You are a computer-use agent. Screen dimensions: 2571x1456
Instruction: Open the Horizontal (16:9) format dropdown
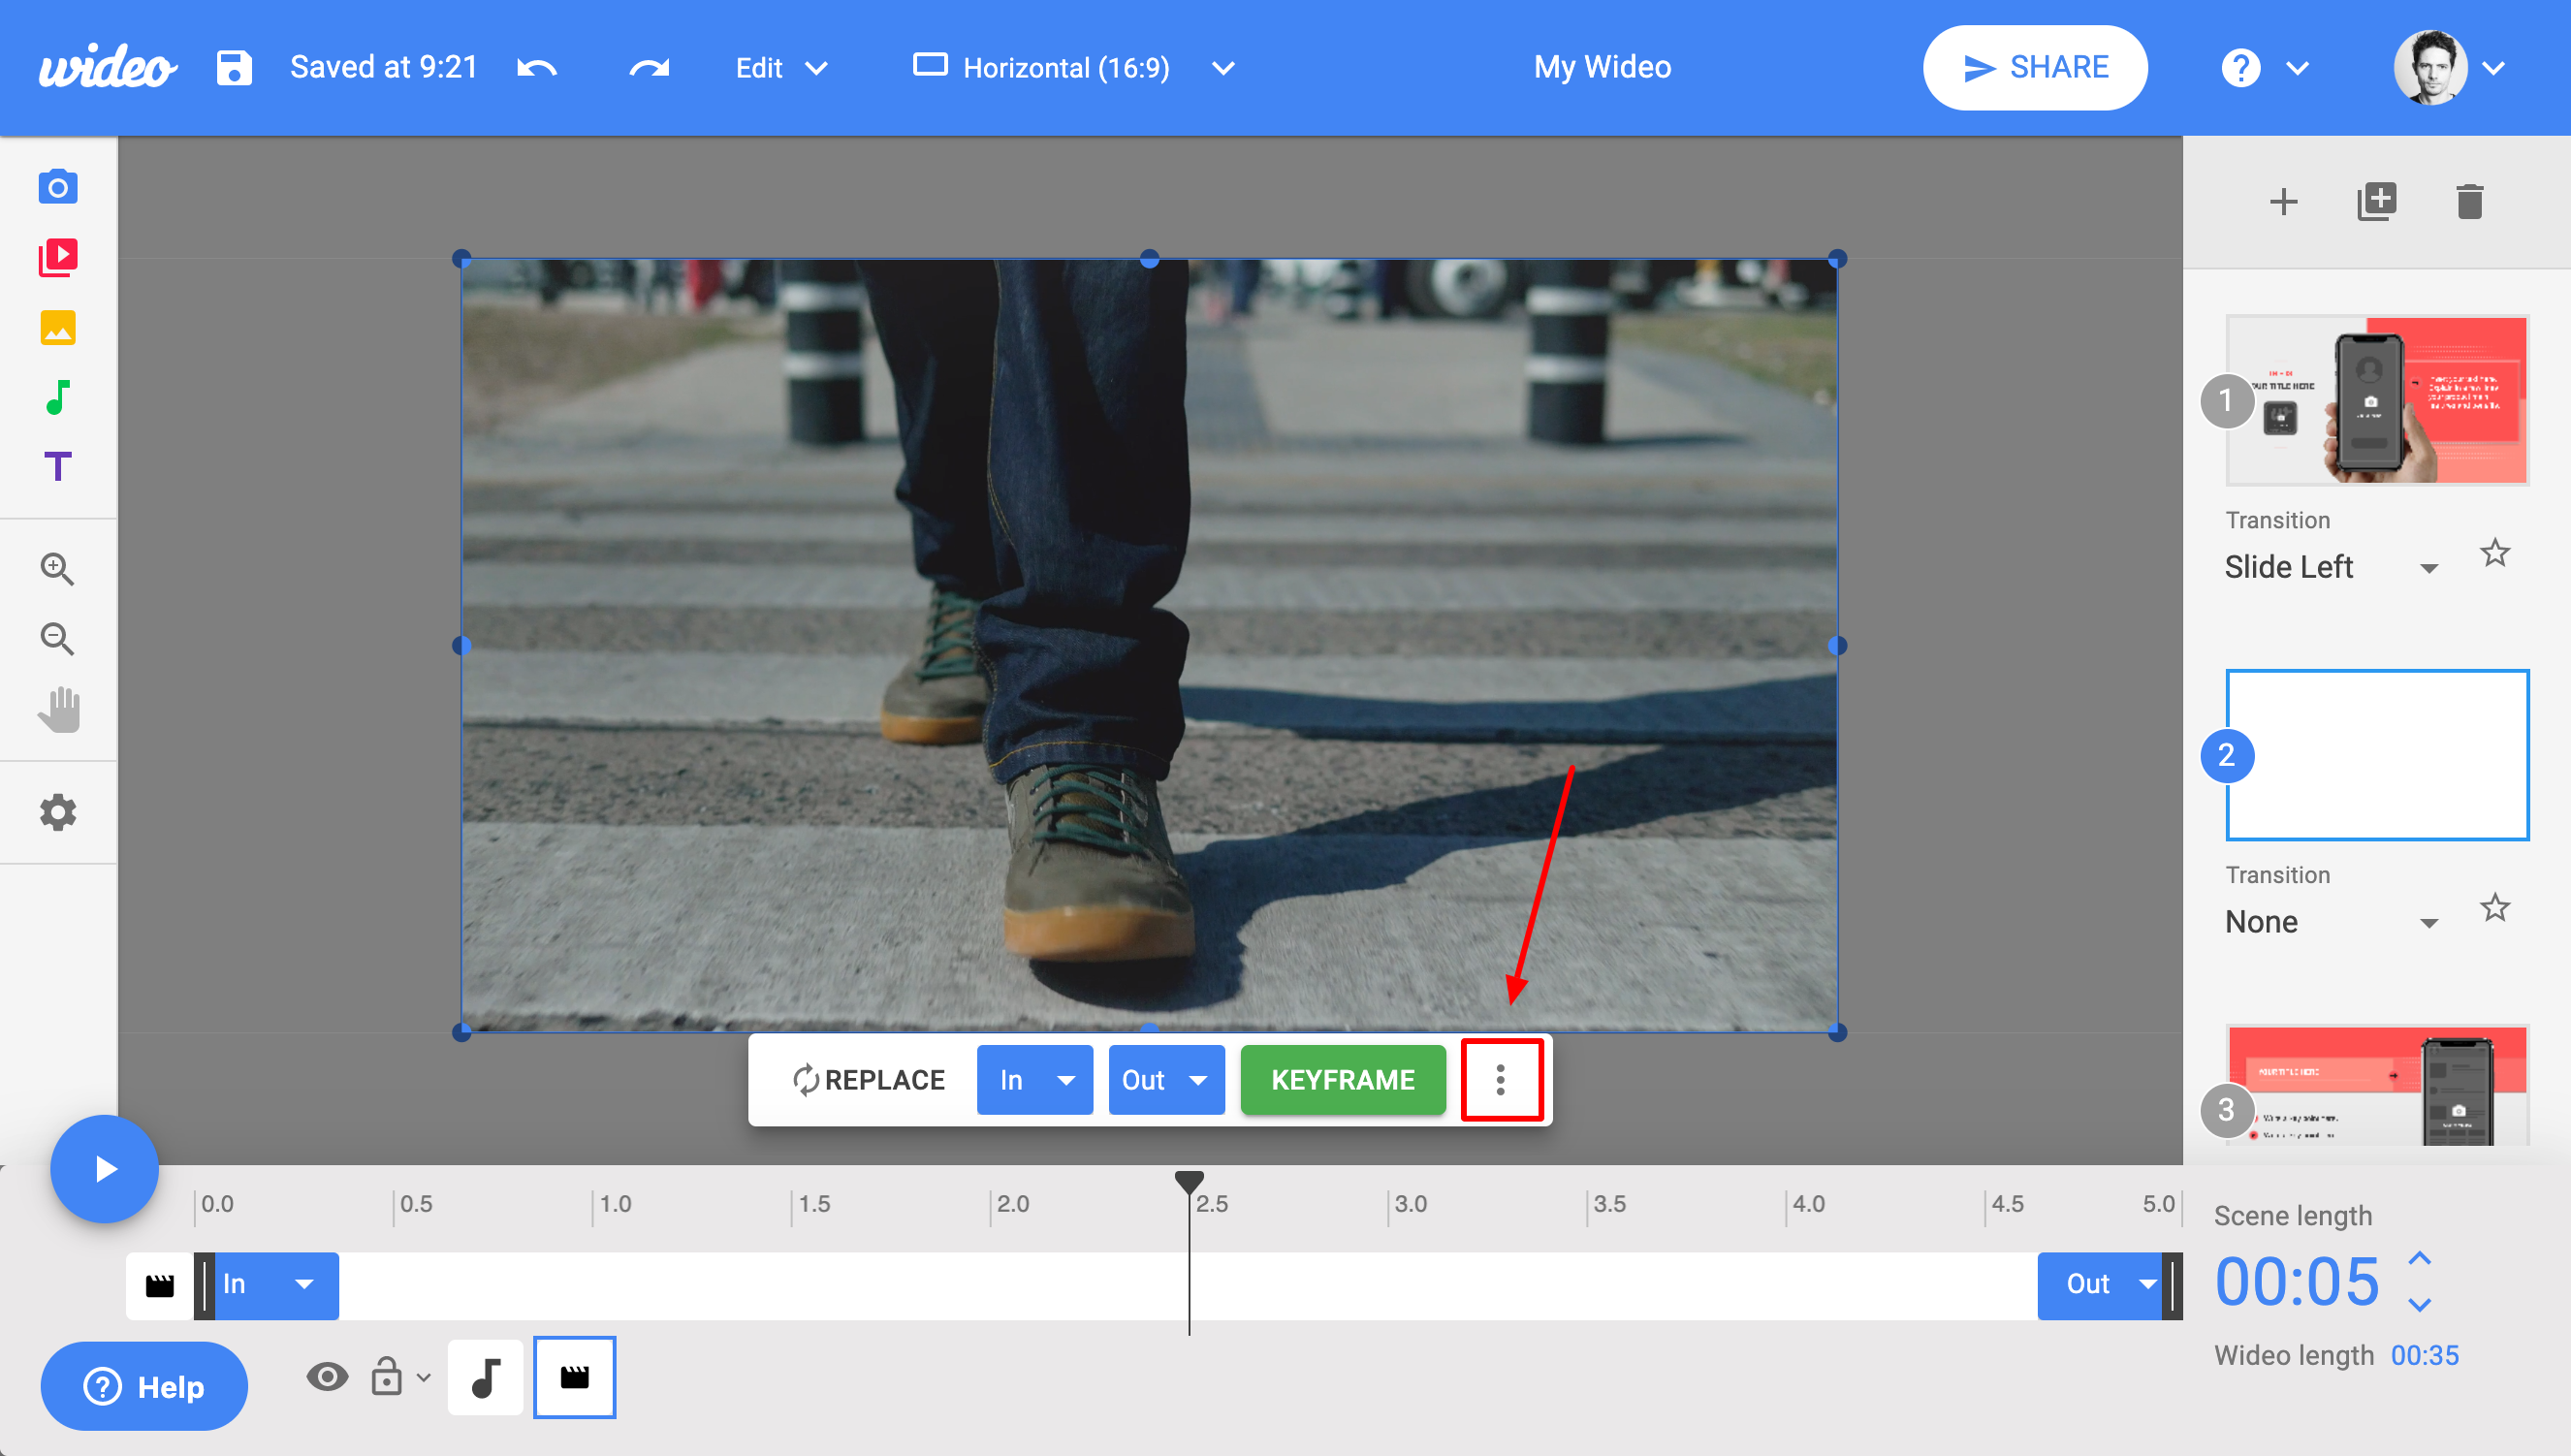[x=1073, y=68]
